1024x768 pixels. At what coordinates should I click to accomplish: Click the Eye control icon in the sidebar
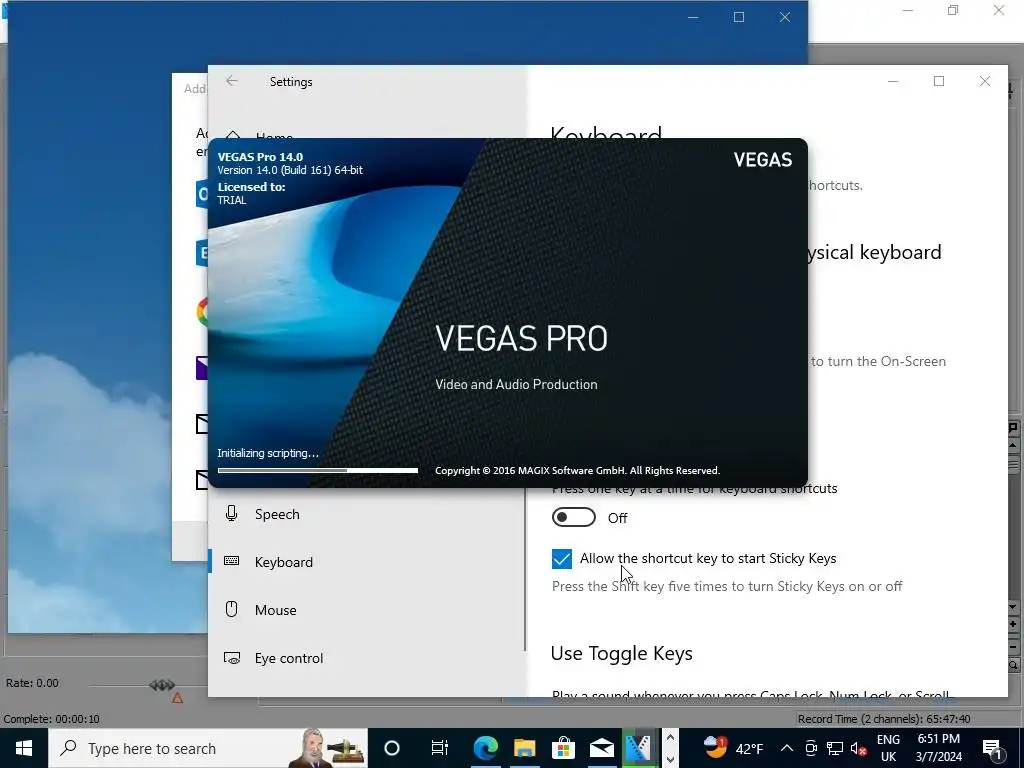point(232,658)
